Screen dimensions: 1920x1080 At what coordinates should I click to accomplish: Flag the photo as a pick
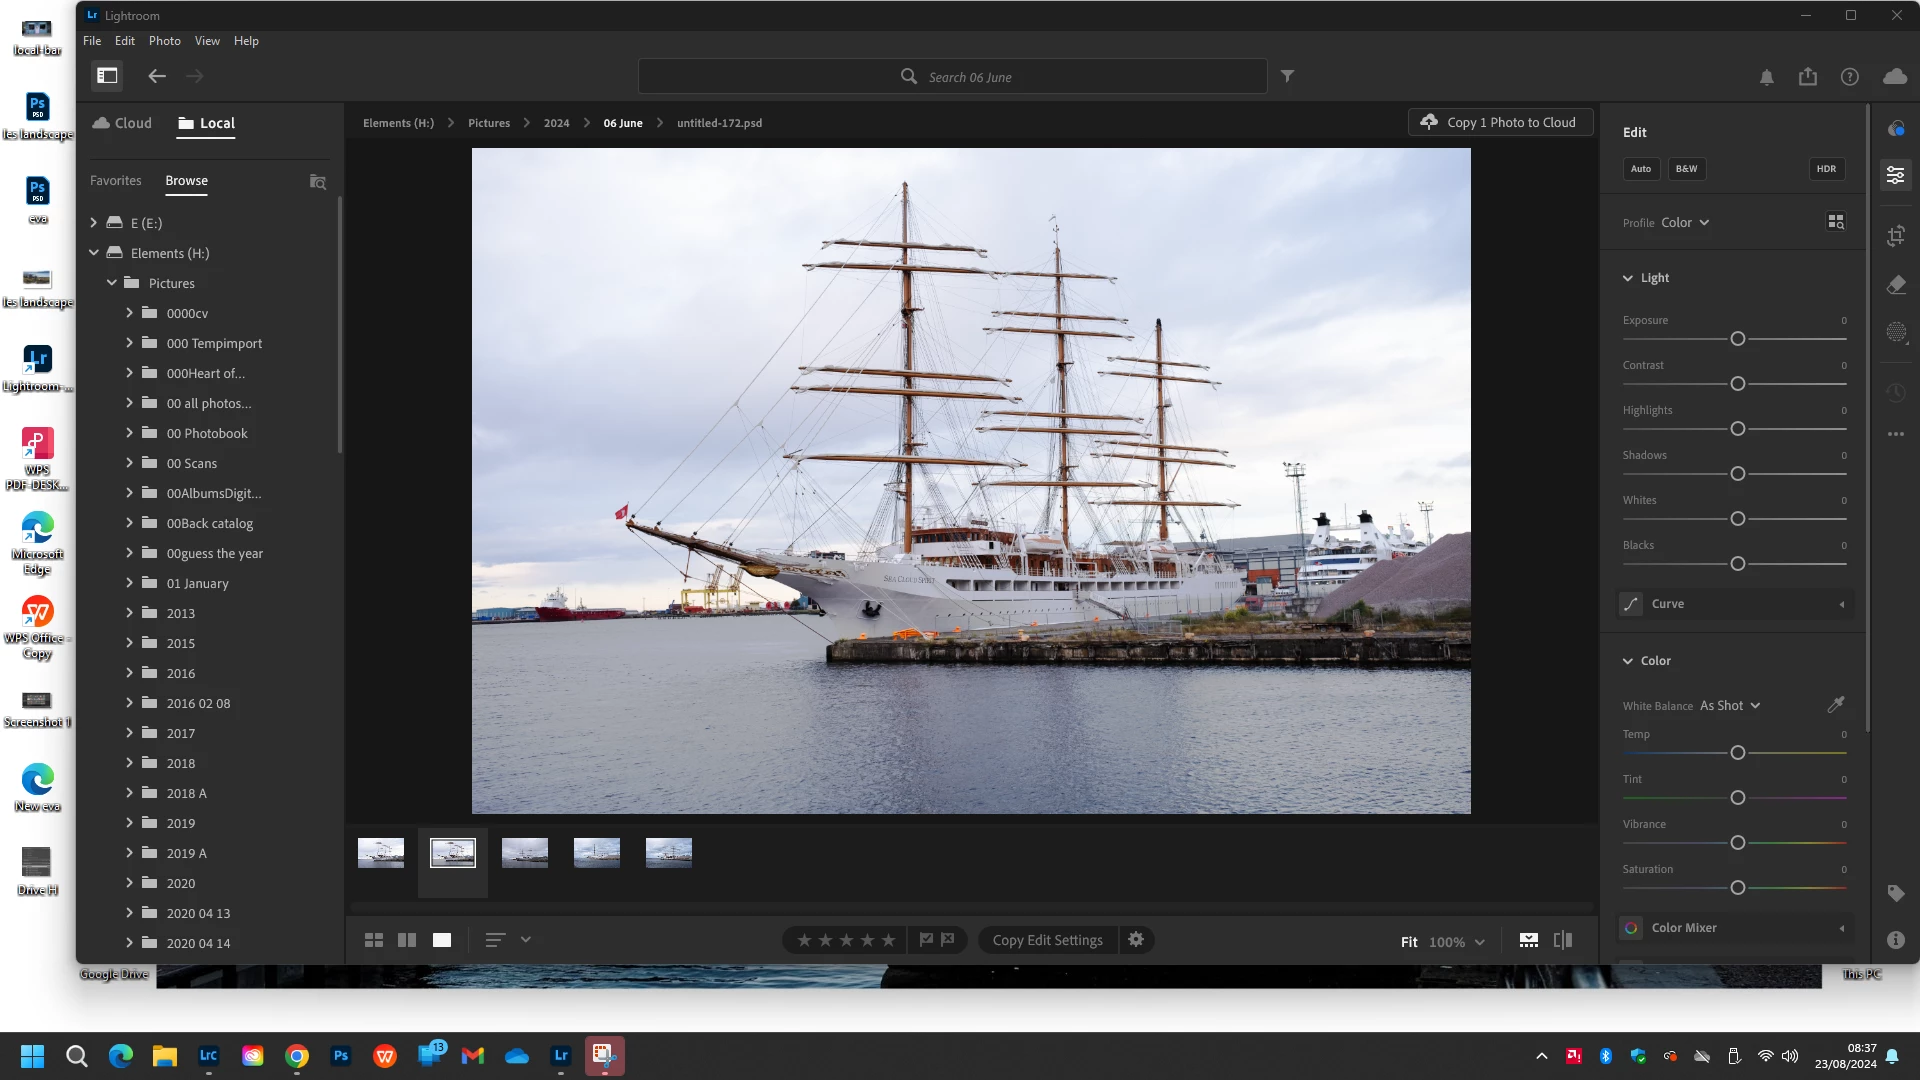pyautogui.click(x=926, y=940)
